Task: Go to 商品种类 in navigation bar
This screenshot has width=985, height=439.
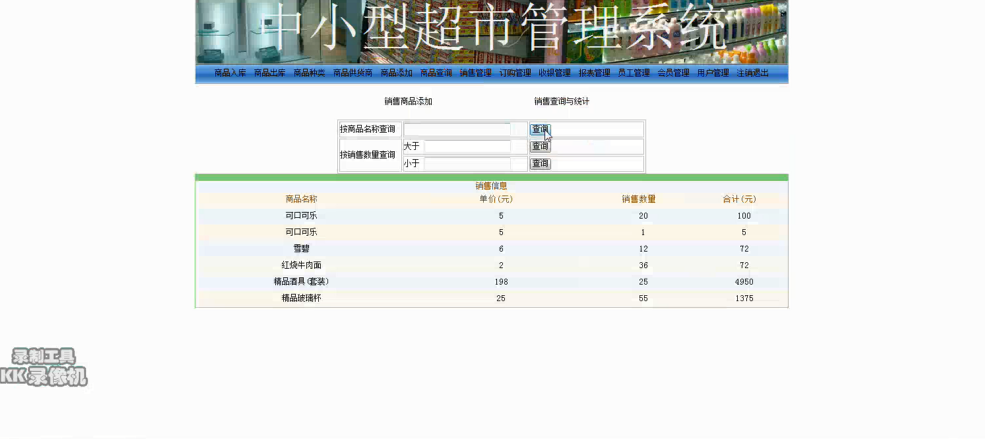Action: 309,73
